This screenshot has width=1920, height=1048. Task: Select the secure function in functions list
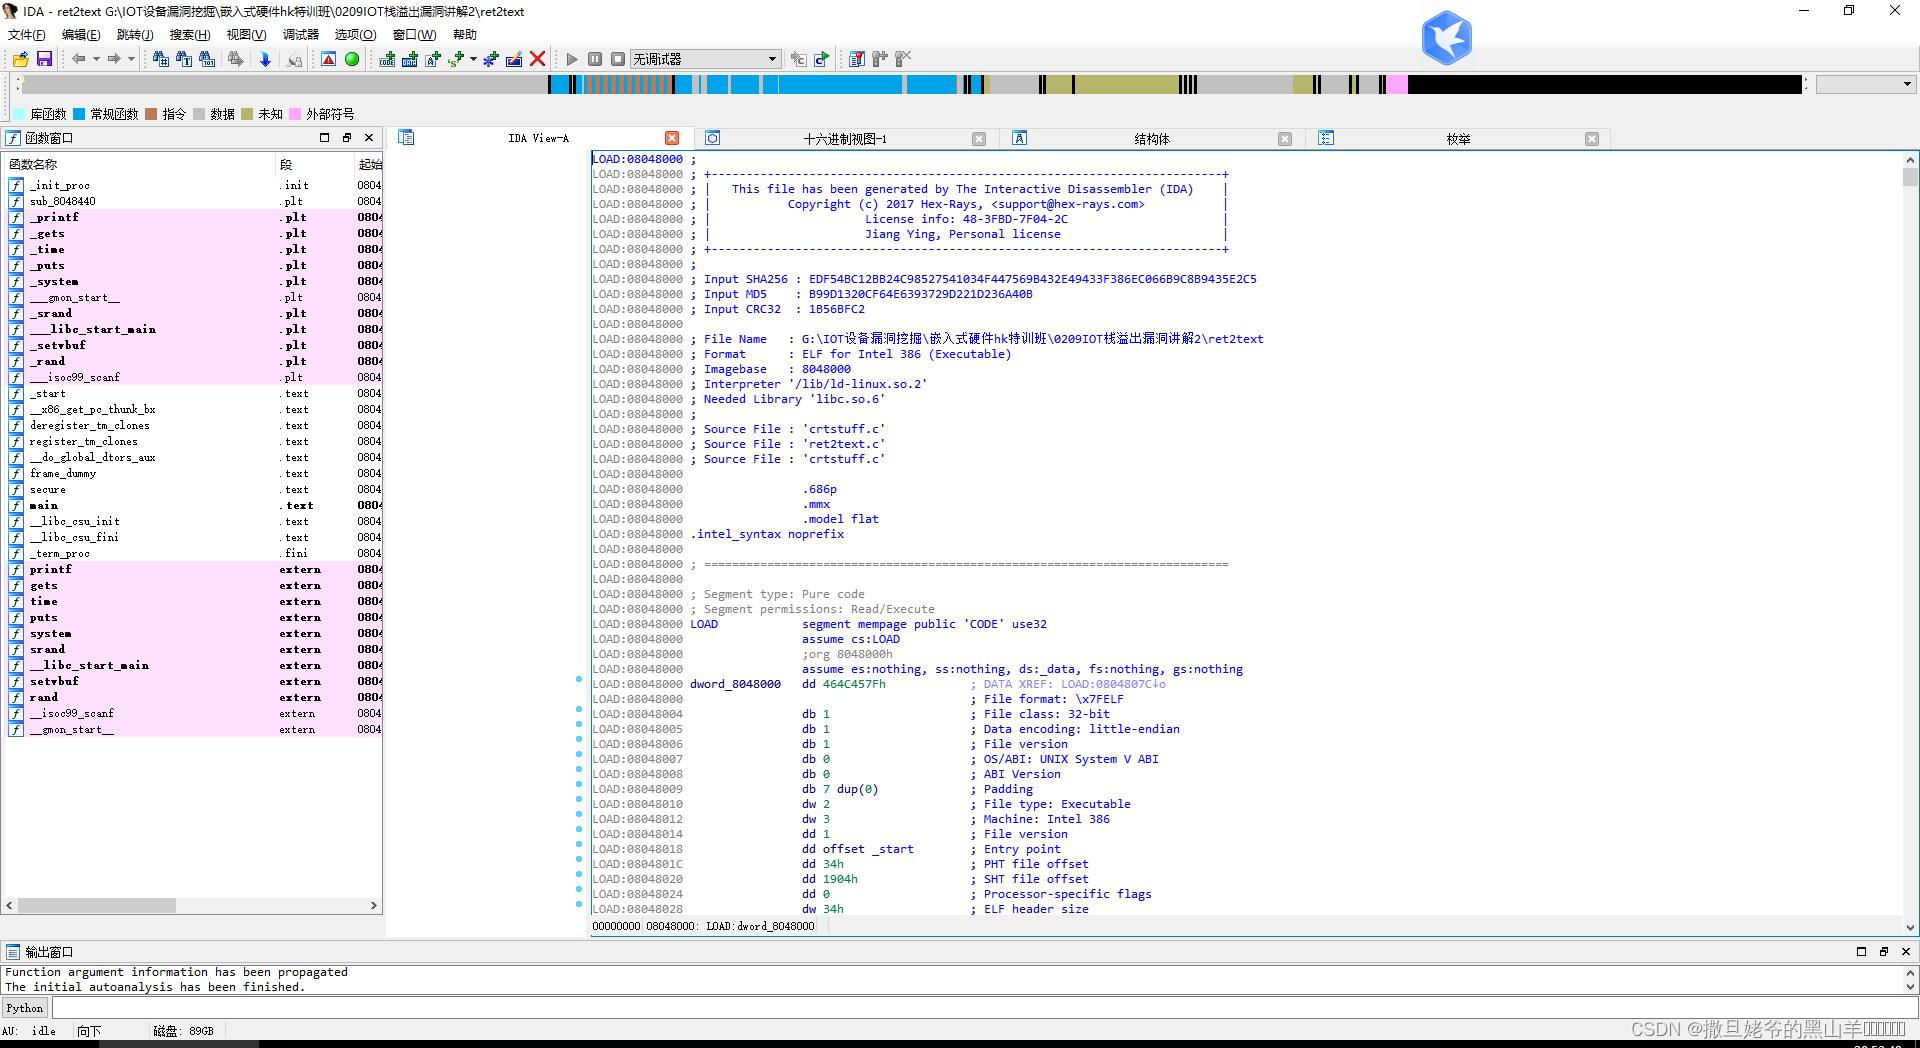click(195, 489)
